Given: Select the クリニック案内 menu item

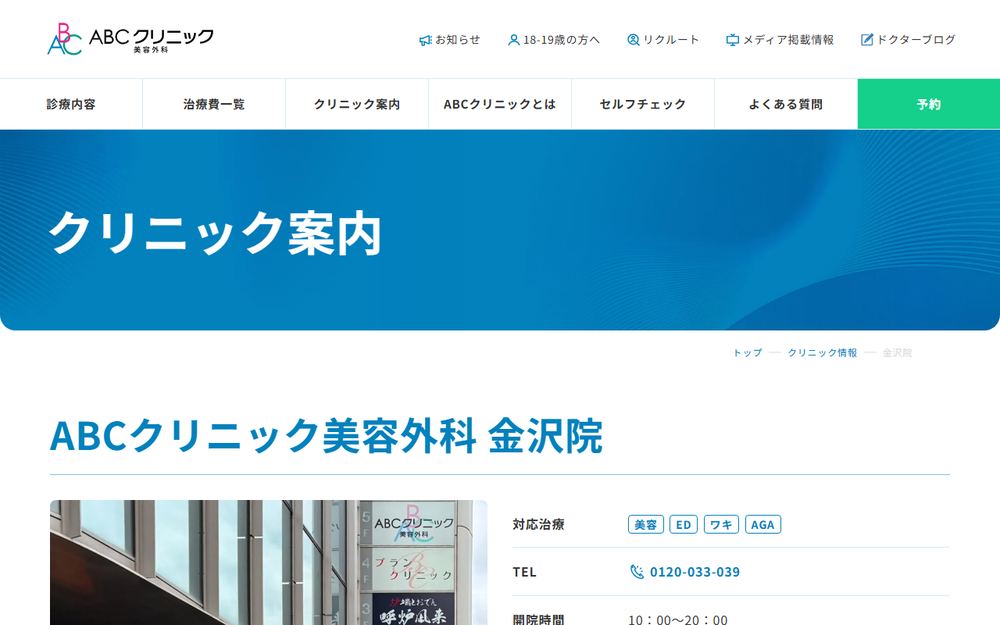Looking at the screenshot, I should tap(357, 104).
